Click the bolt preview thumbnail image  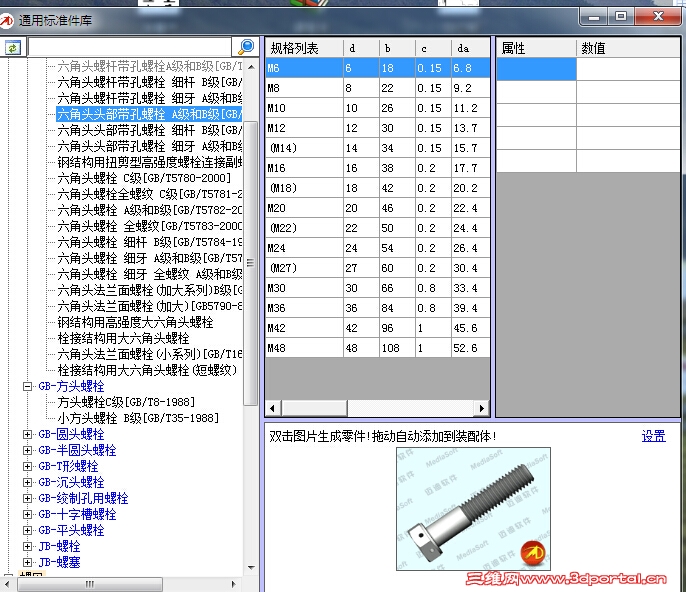tap(473, 508)
